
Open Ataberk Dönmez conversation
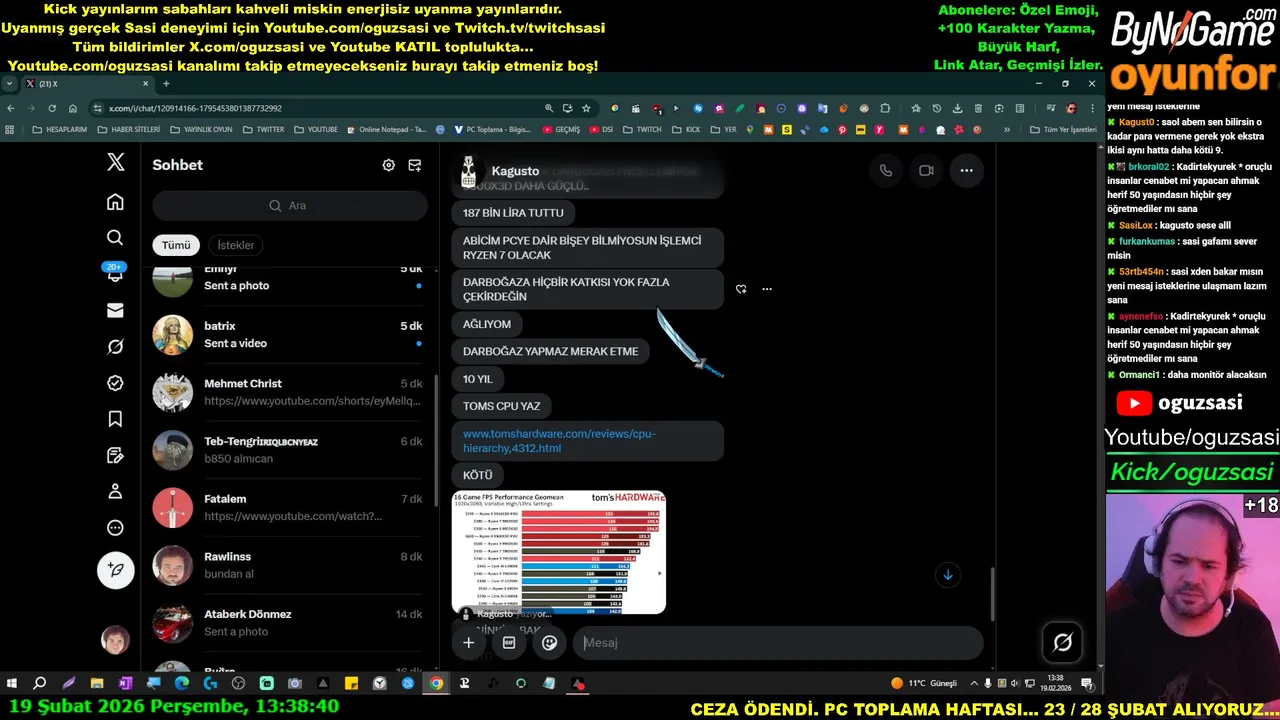point(289,622)
